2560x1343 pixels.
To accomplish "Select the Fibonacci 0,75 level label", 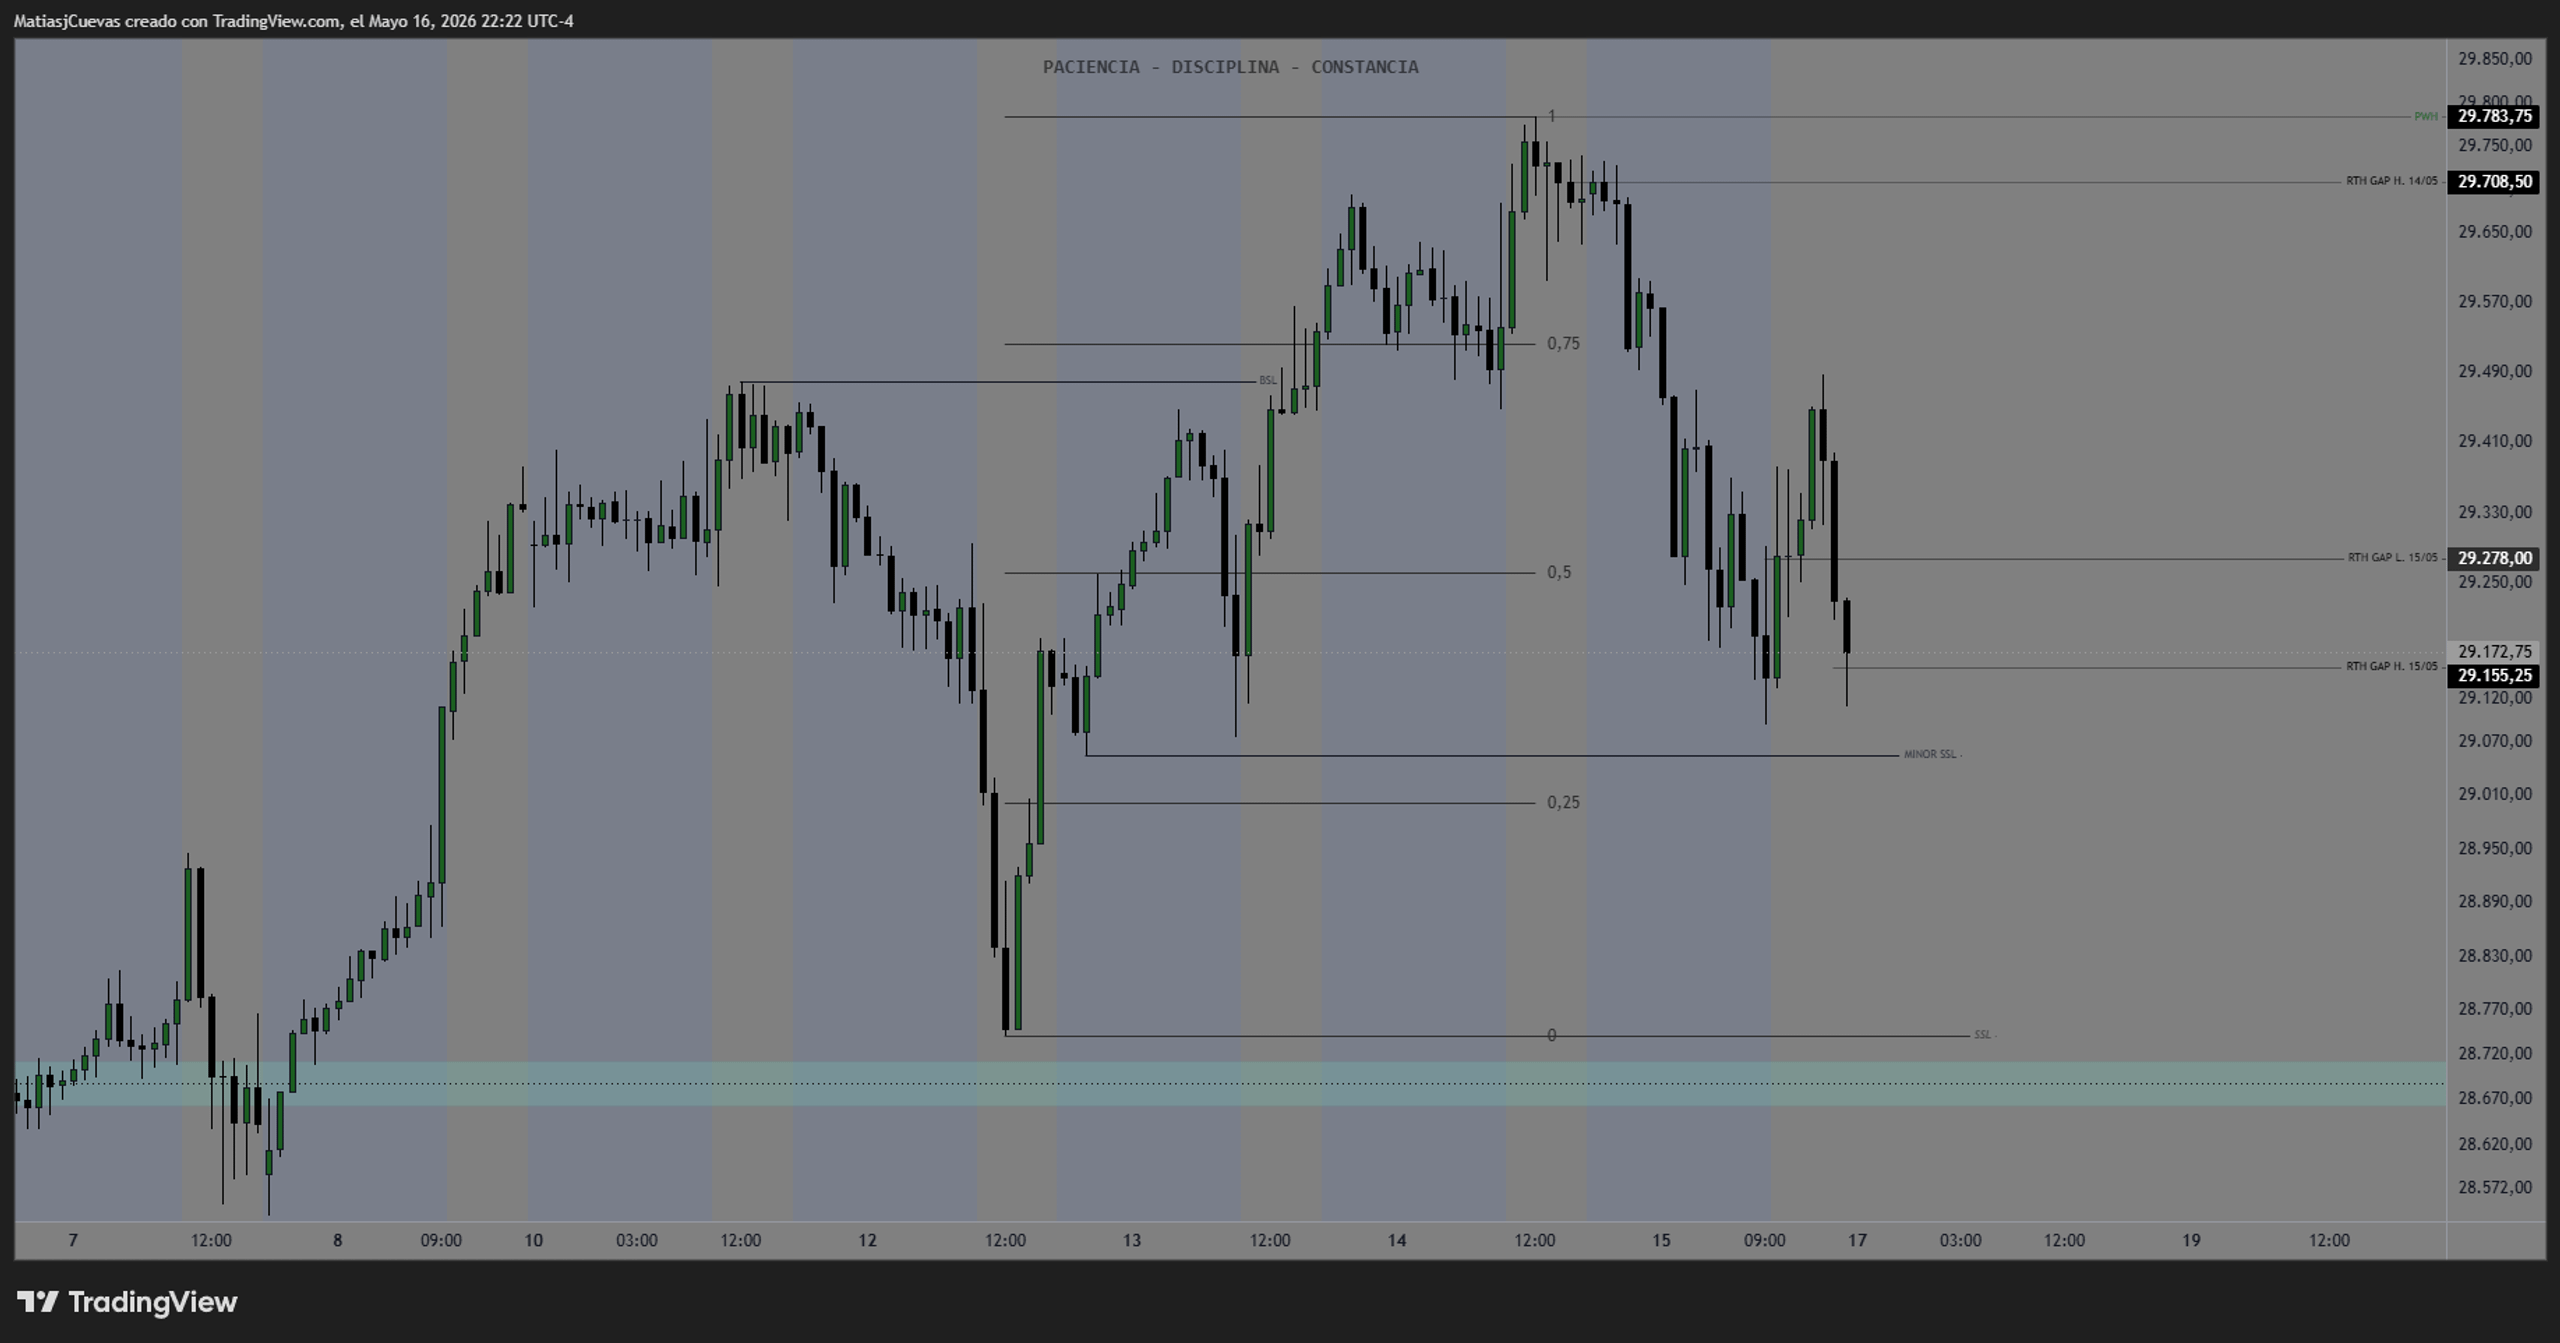I will coord(1563,343).
